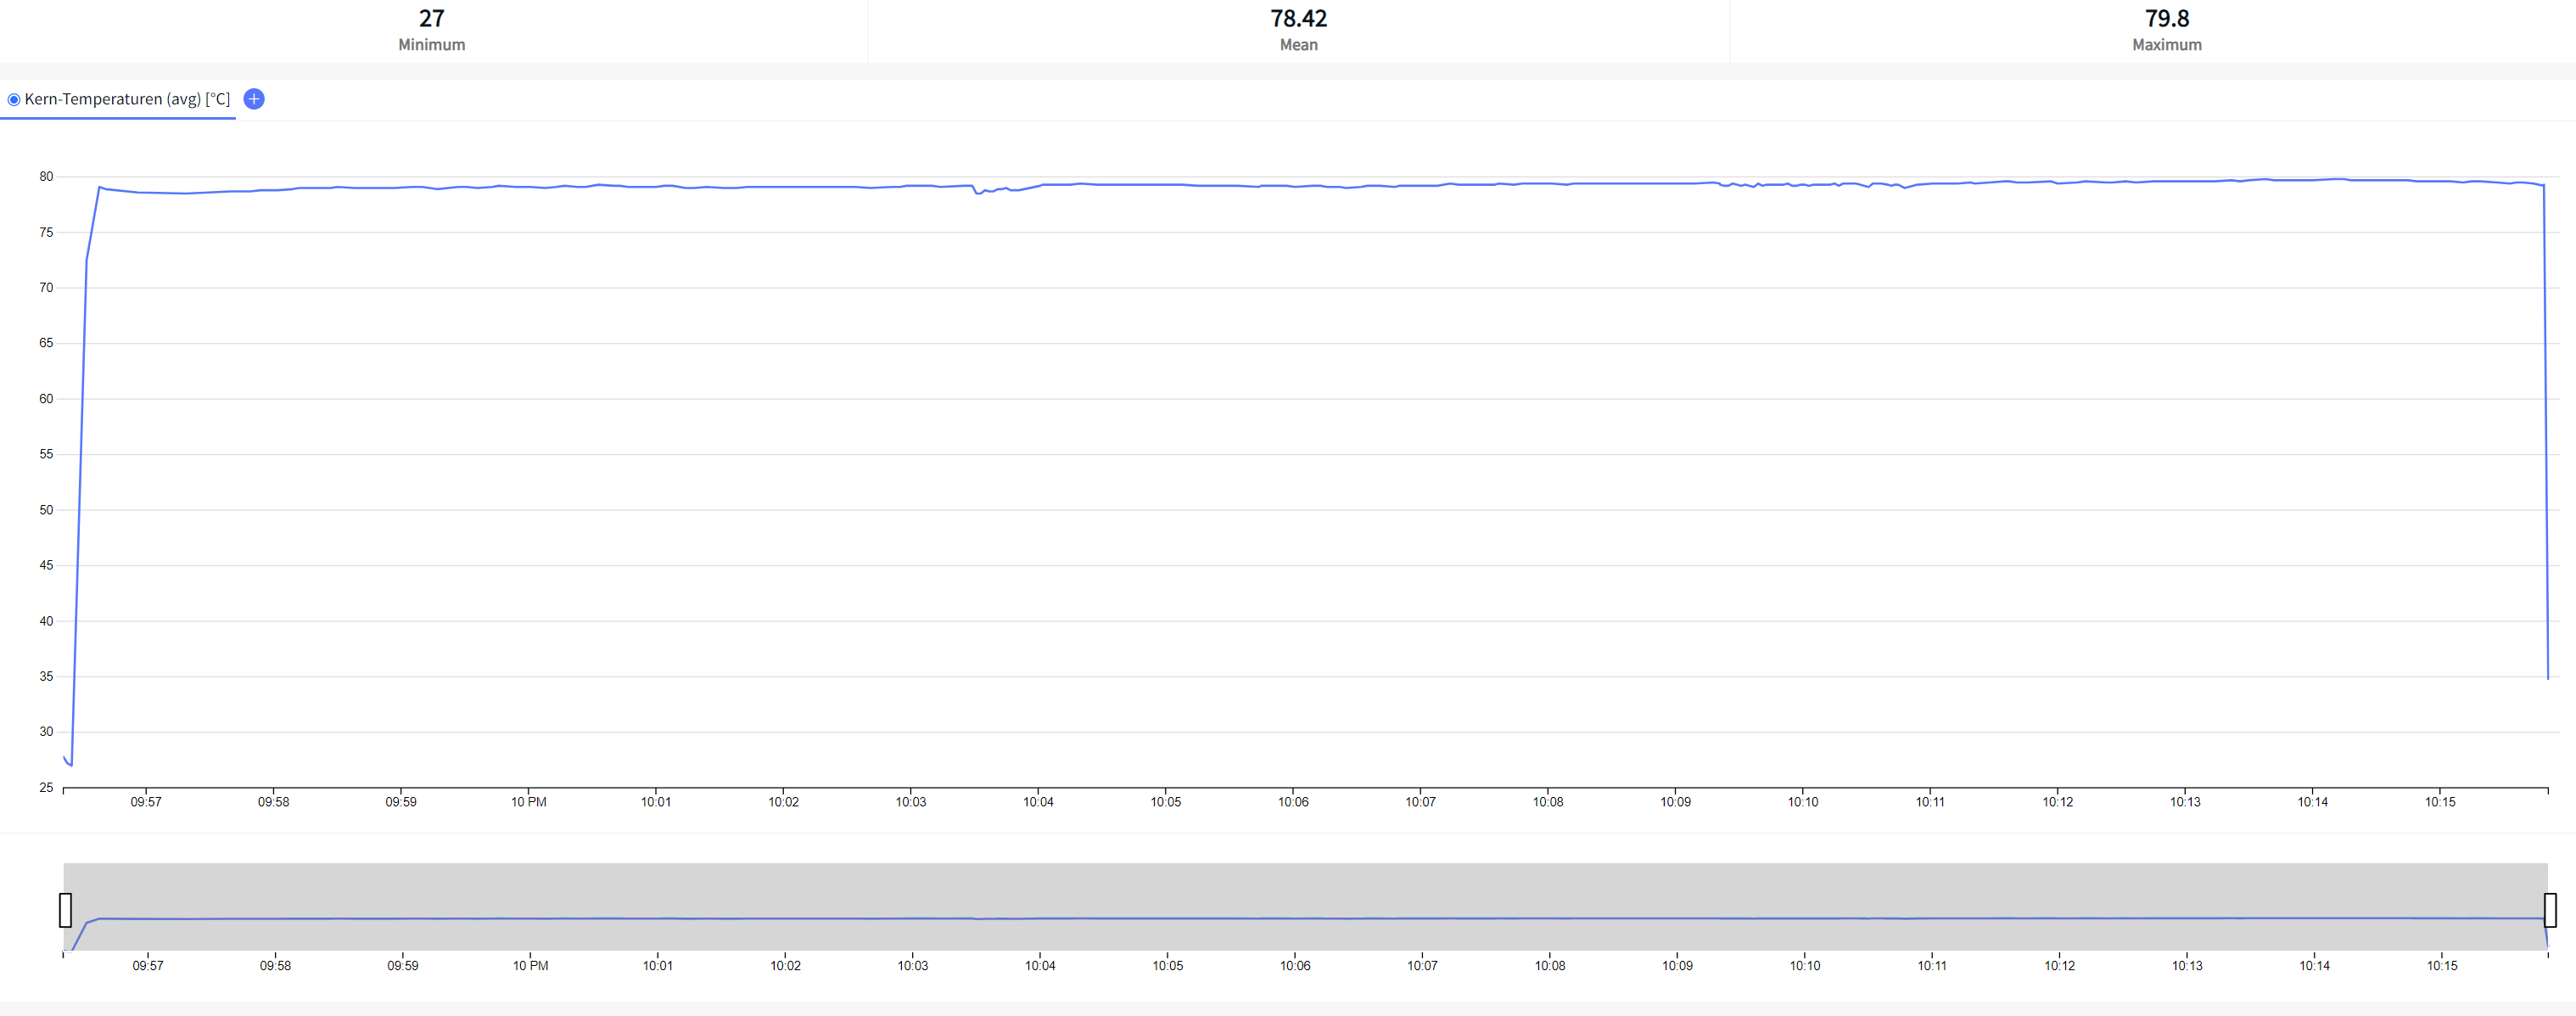Click the right range slider handle
The image size is (2576, 1016).
(2549, 910)
